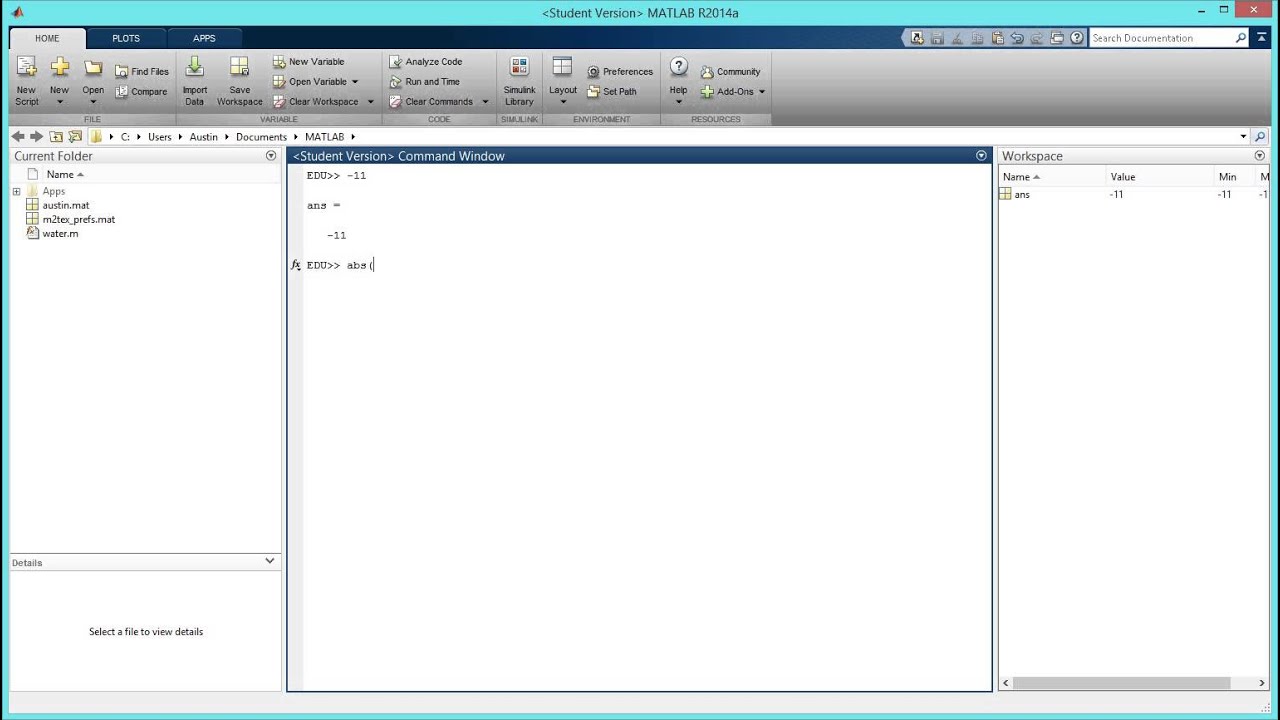
Task: Click the Switch Windows quick access icon
Action: 1057,38
